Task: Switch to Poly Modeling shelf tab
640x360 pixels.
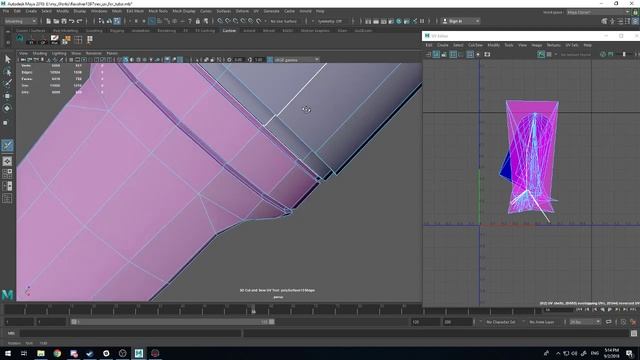Action: click(65, 31)
